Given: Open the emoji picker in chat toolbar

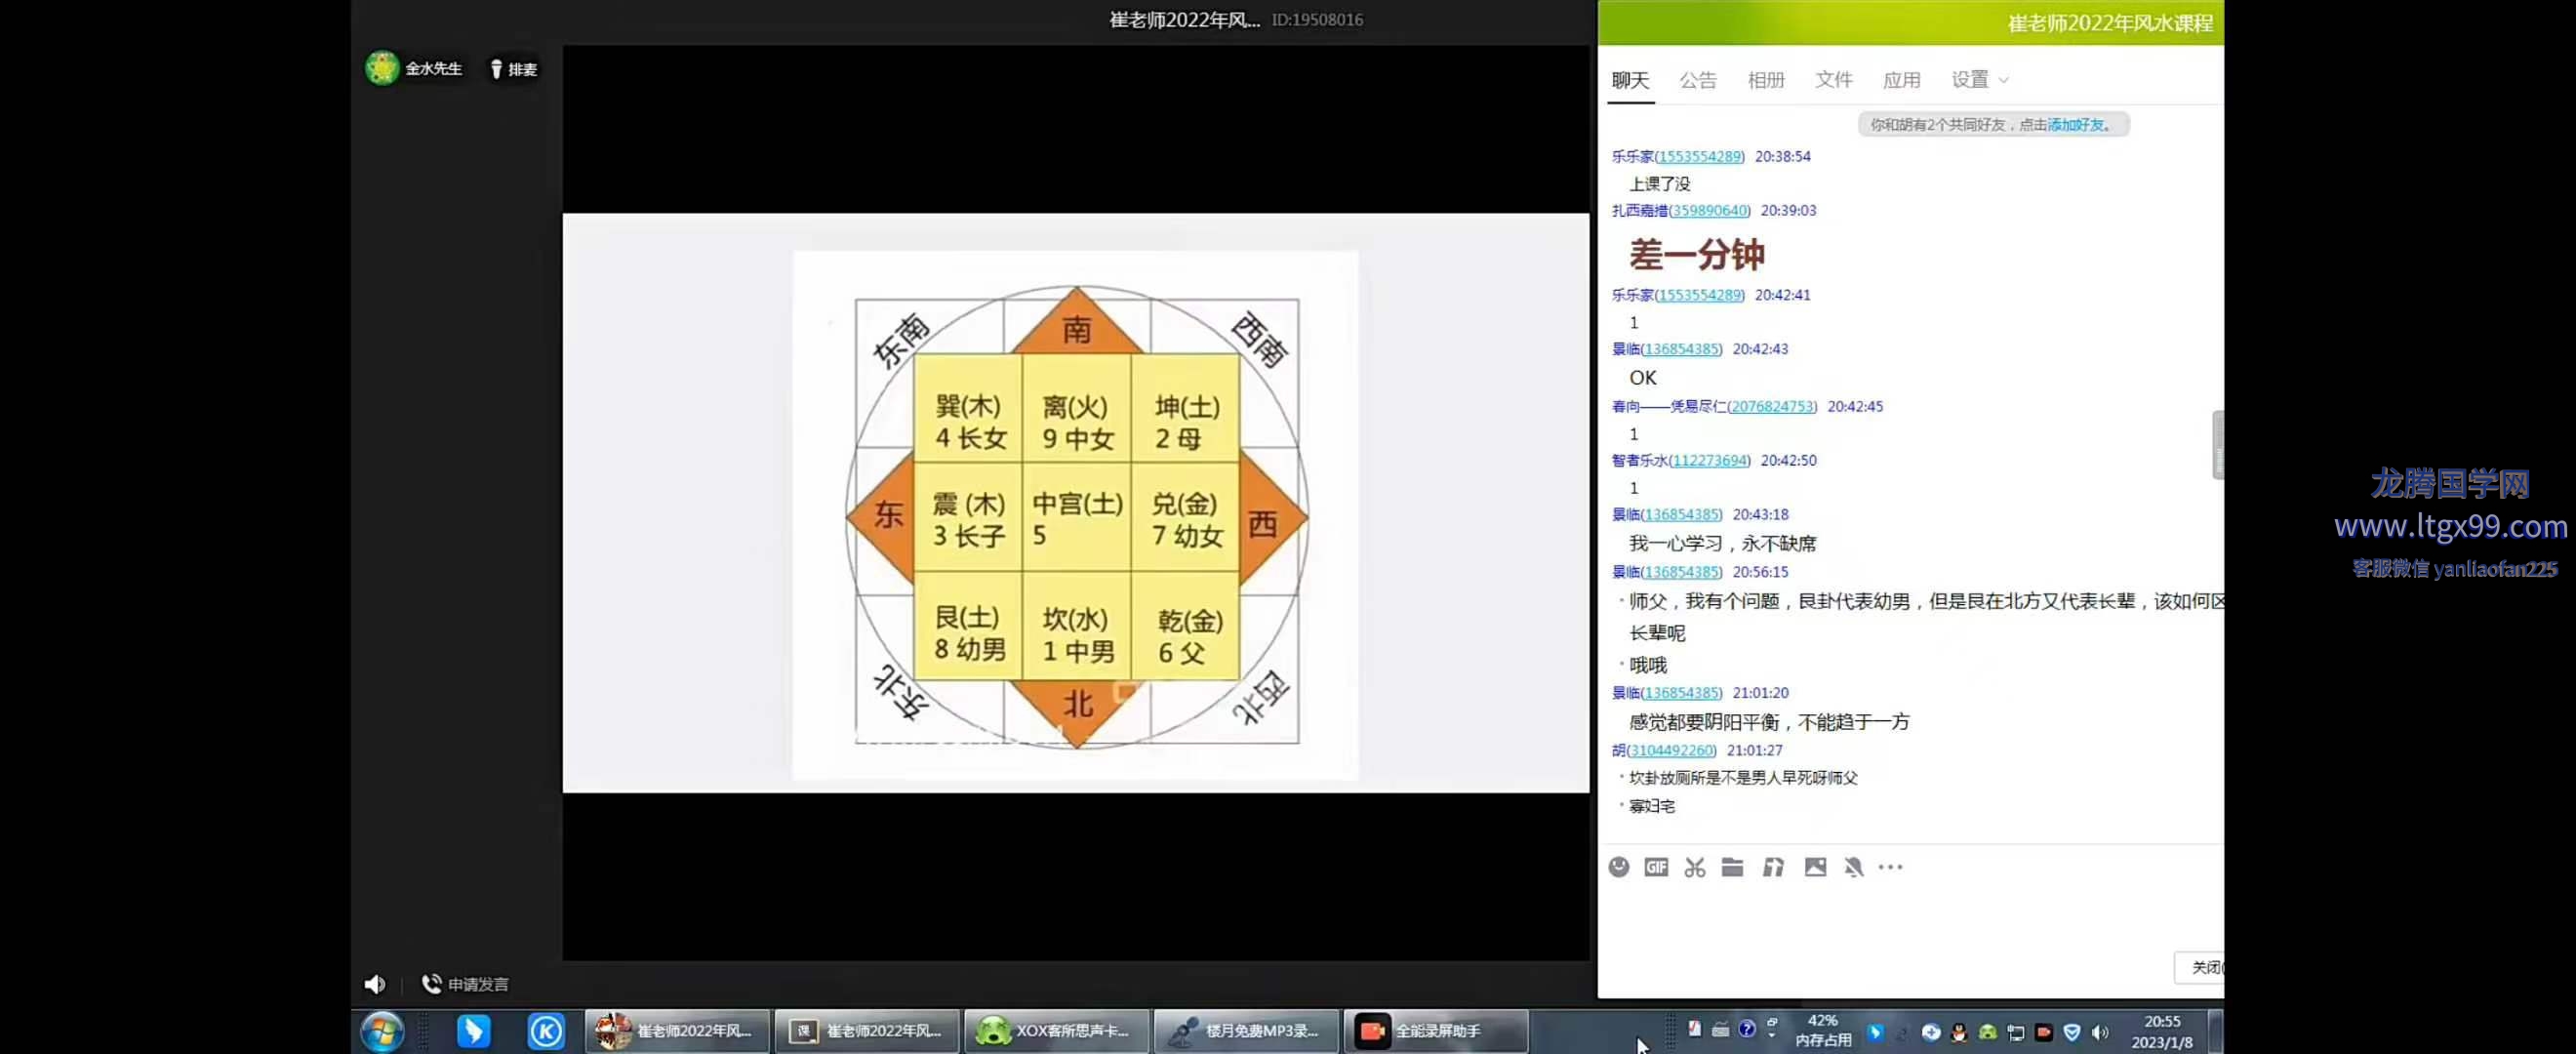Looking at the screenshot, I should click(1619, 867).
